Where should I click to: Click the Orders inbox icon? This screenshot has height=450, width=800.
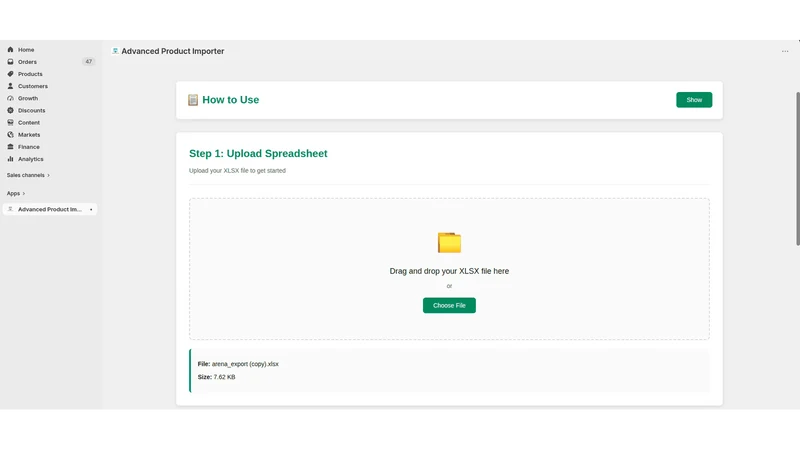click(x=10, y=62)
